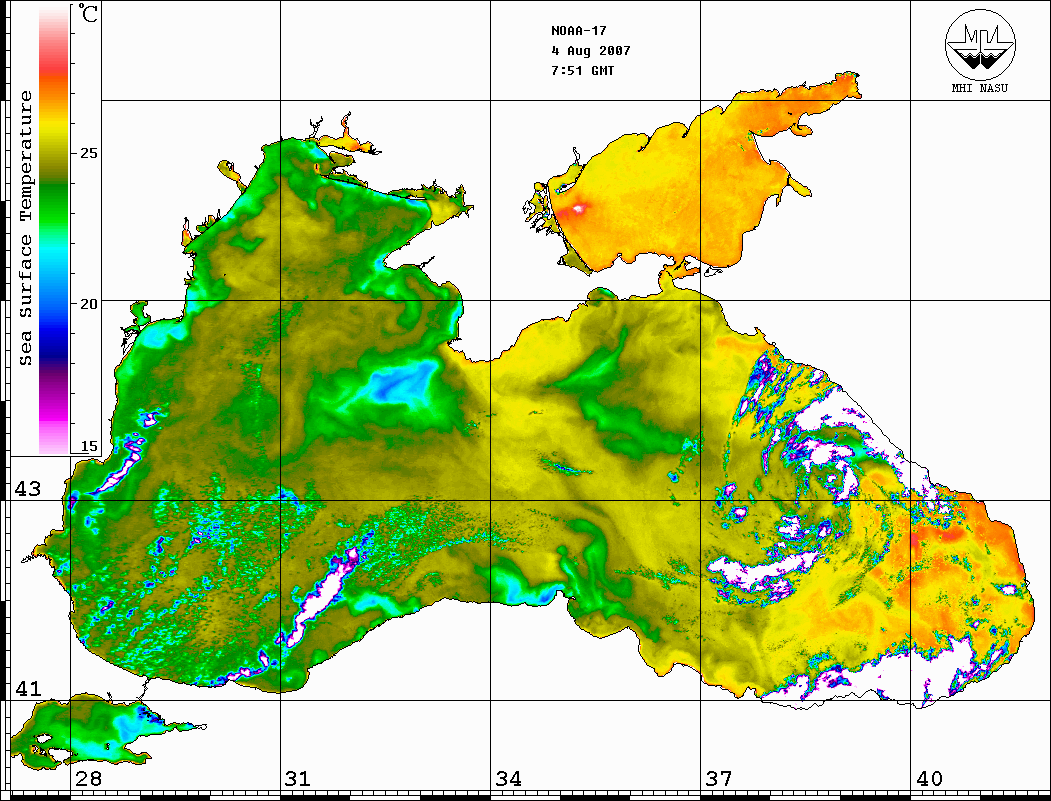Viewport: 1051px width, 801px height.
Task: Click the '25' tick on temperature legend
Action: (88, 153)
